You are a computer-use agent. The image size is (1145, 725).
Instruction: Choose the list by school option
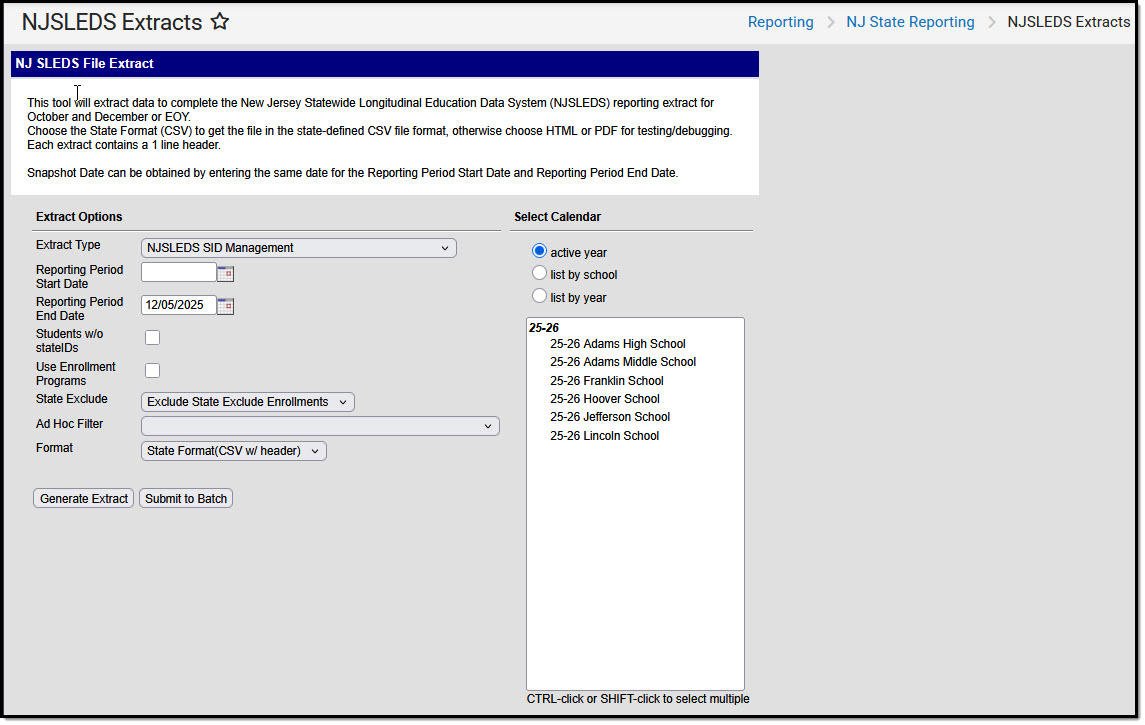click(539, 274)
